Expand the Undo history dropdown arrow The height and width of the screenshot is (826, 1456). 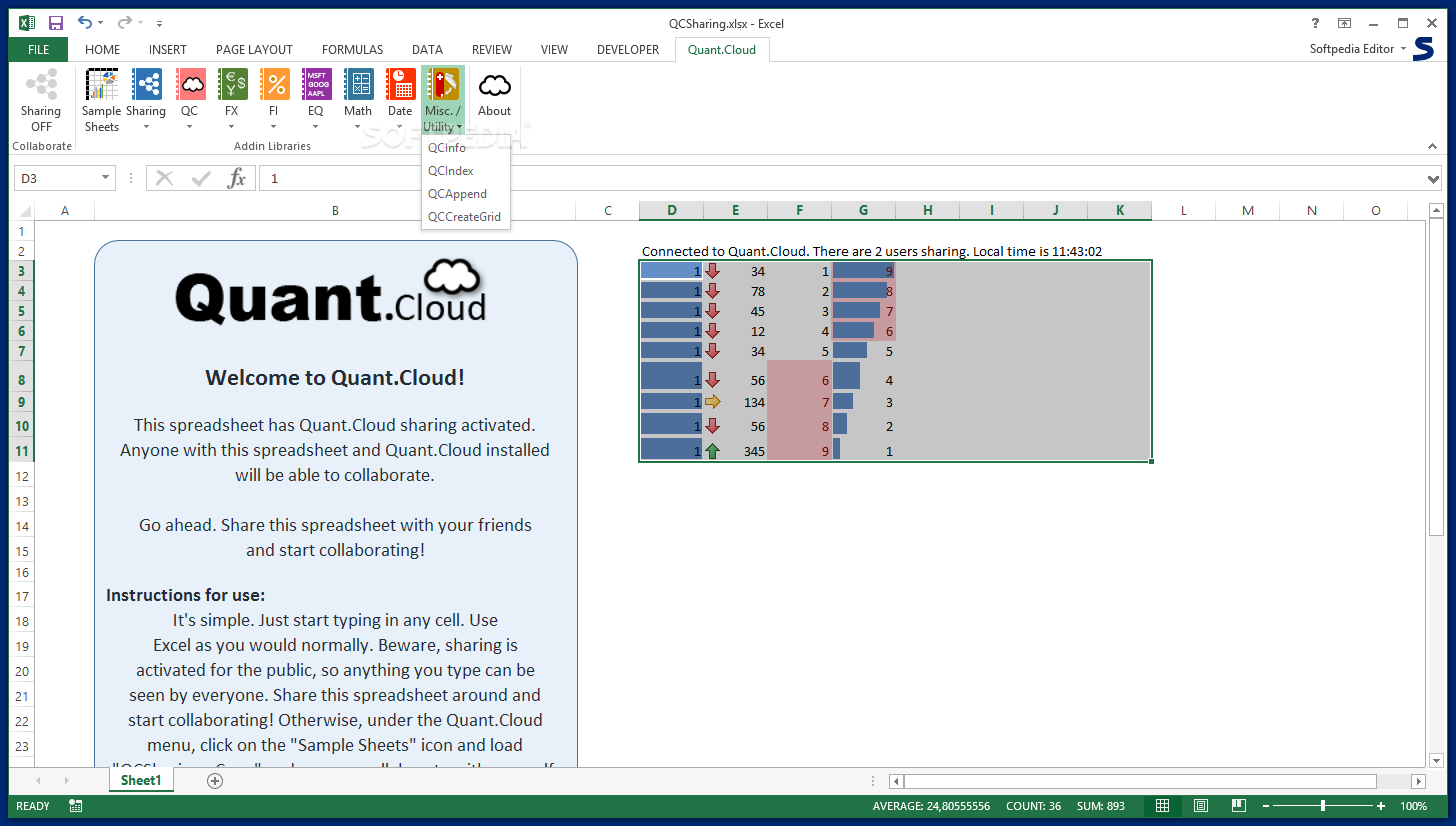pos(103,23)
